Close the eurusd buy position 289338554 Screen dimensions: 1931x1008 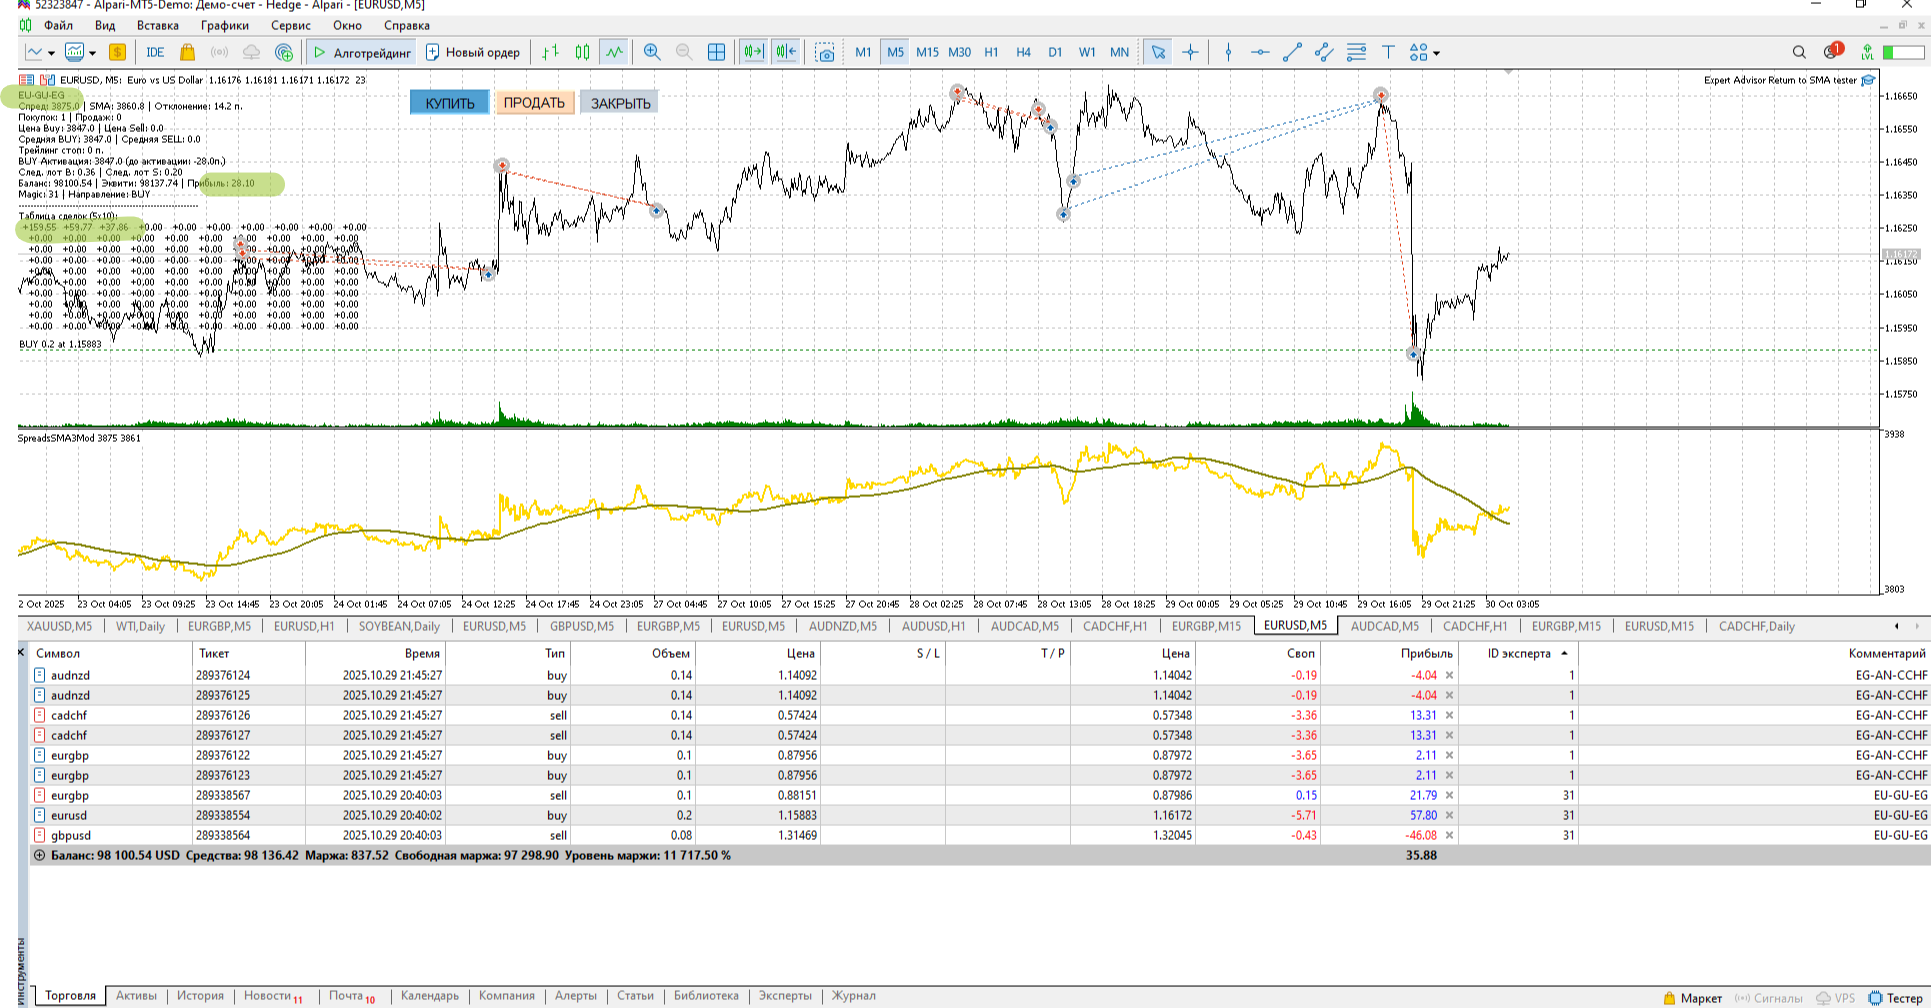1449,815
